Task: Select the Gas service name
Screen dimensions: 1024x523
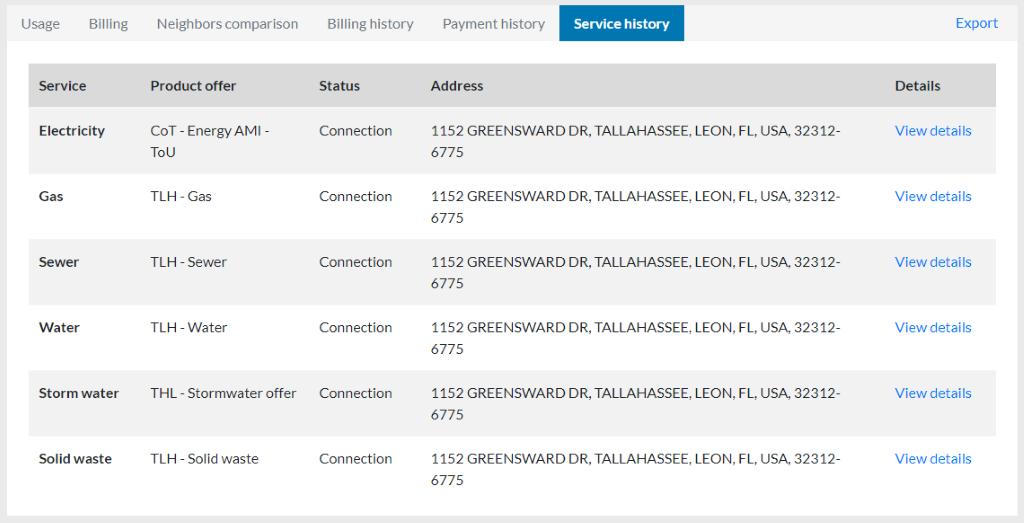Action: (x=51, y=196)
